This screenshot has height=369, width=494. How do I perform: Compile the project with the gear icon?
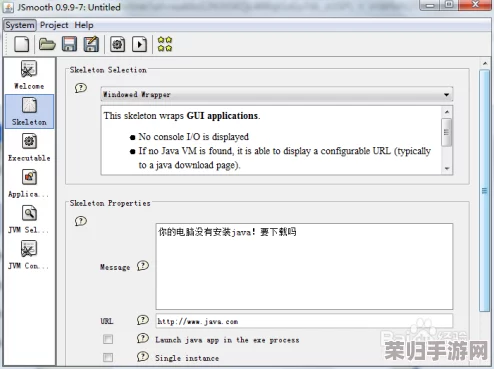pos(117,44)
